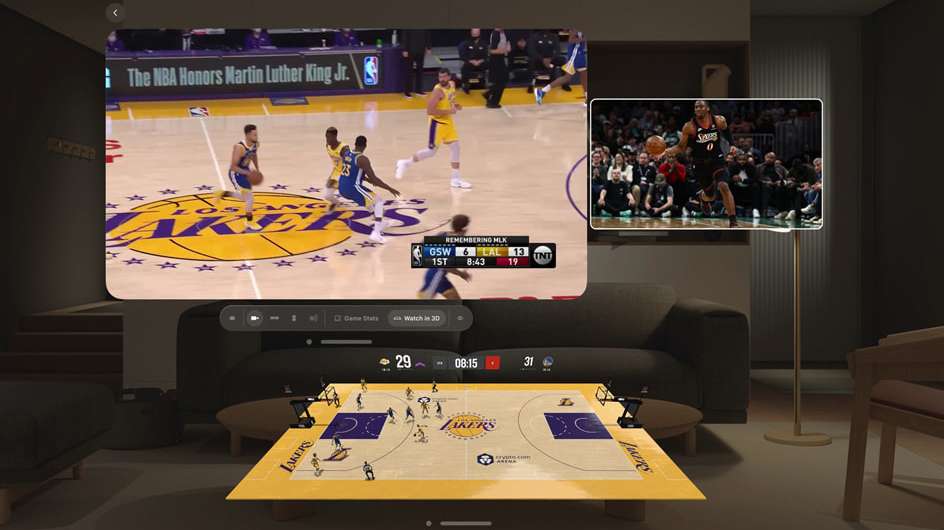
Task: Click the wide view icon after the camera
Action: [x=275, y=318]
